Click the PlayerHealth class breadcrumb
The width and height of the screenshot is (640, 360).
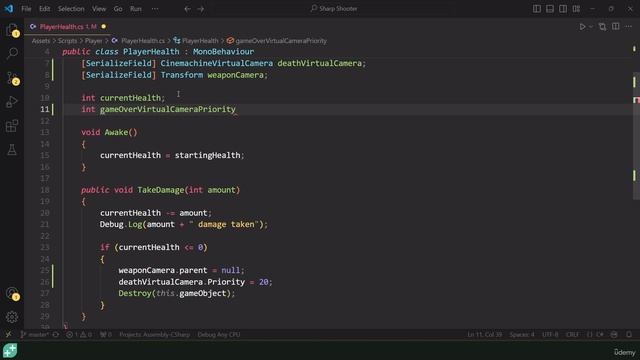point(196,41)
